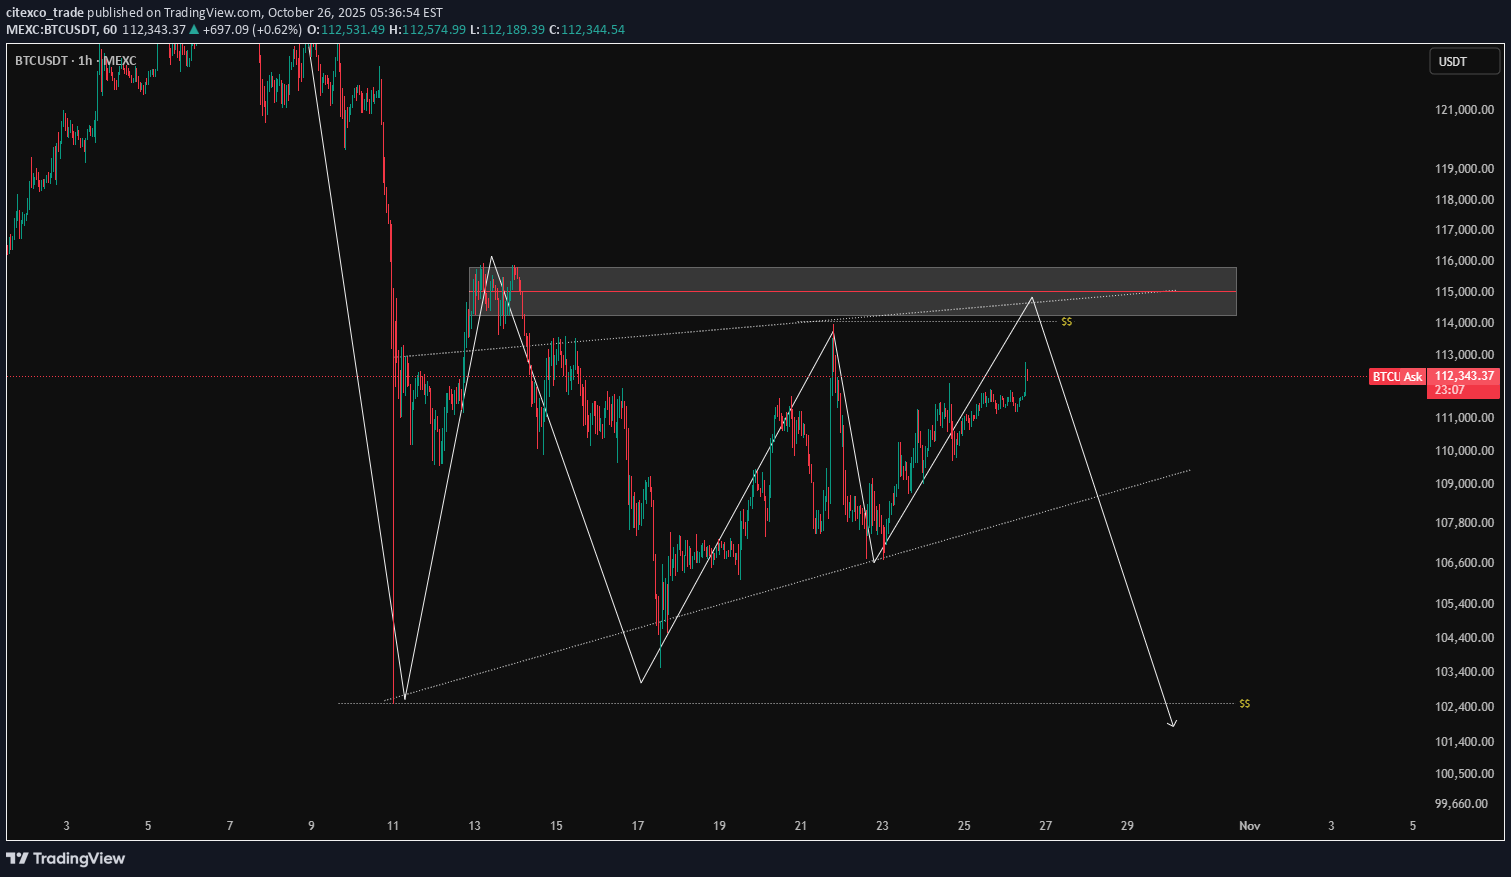Click the 23:07 candle countdown timer

(x=1450, y=390)
